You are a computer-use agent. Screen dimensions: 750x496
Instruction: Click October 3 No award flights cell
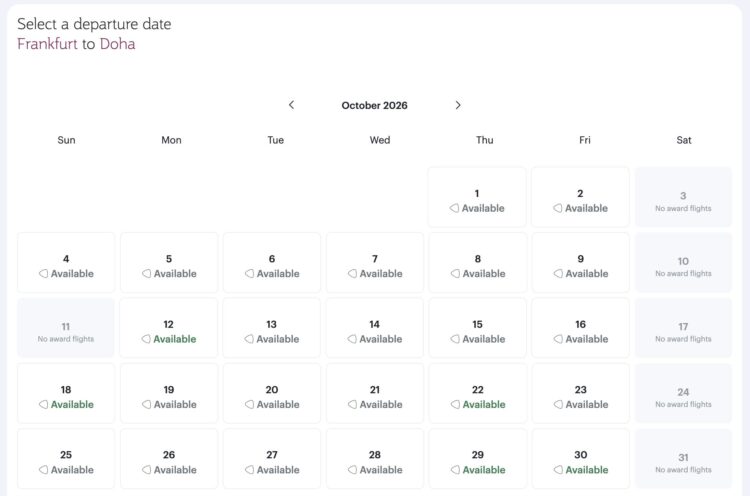point(683,197)
